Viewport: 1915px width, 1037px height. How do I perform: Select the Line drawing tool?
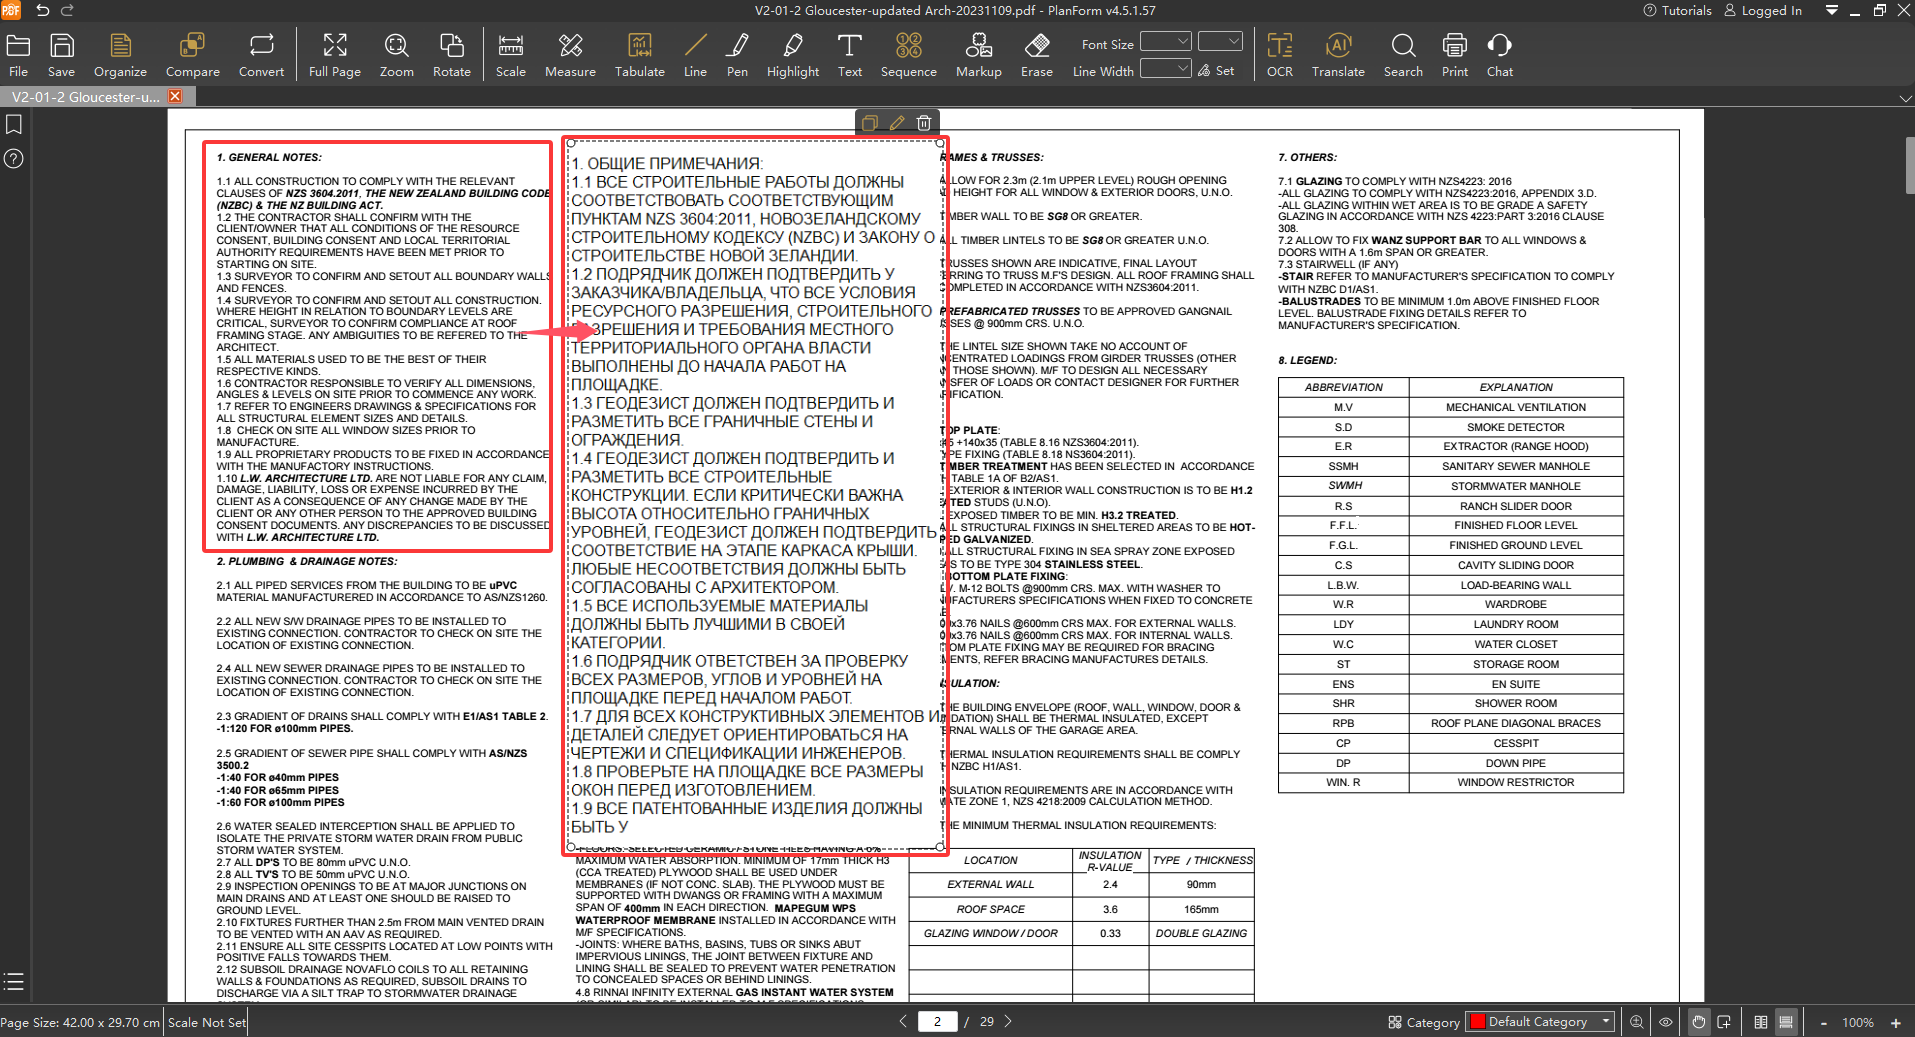click(x=695, y=55)
